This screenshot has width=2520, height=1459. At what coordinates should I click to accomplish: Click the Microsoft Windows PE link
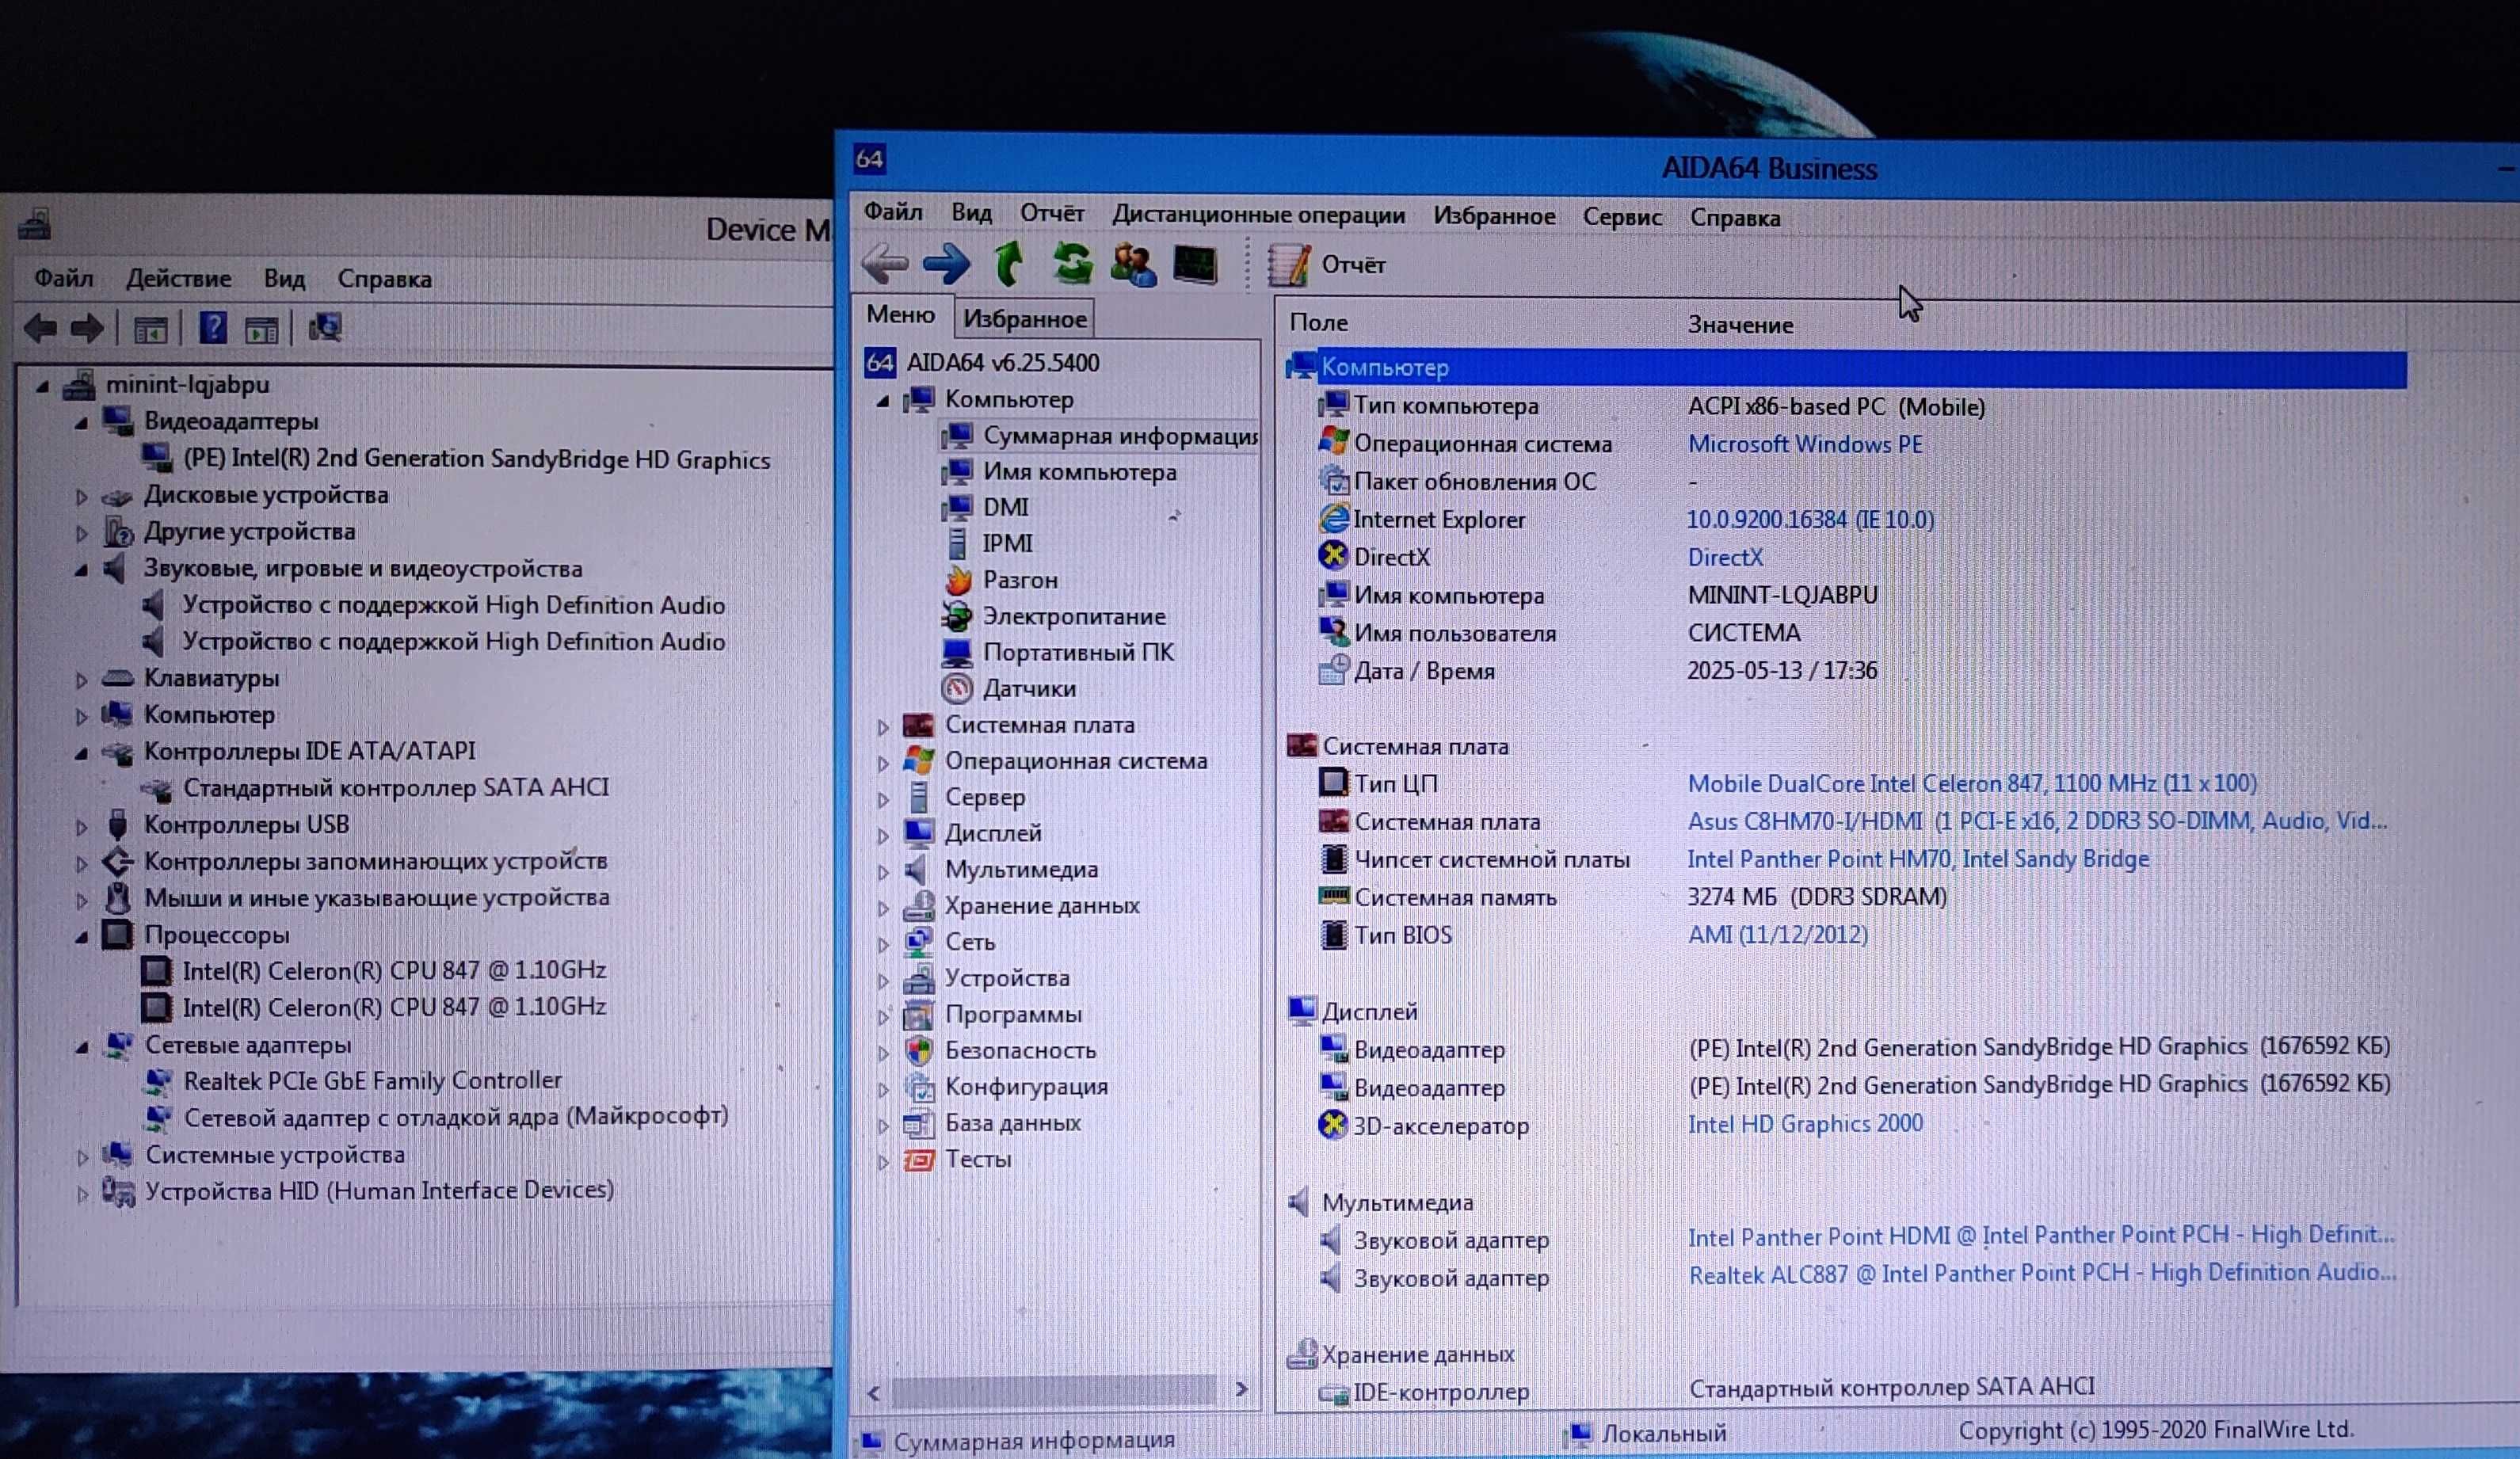click(1805, 444)
